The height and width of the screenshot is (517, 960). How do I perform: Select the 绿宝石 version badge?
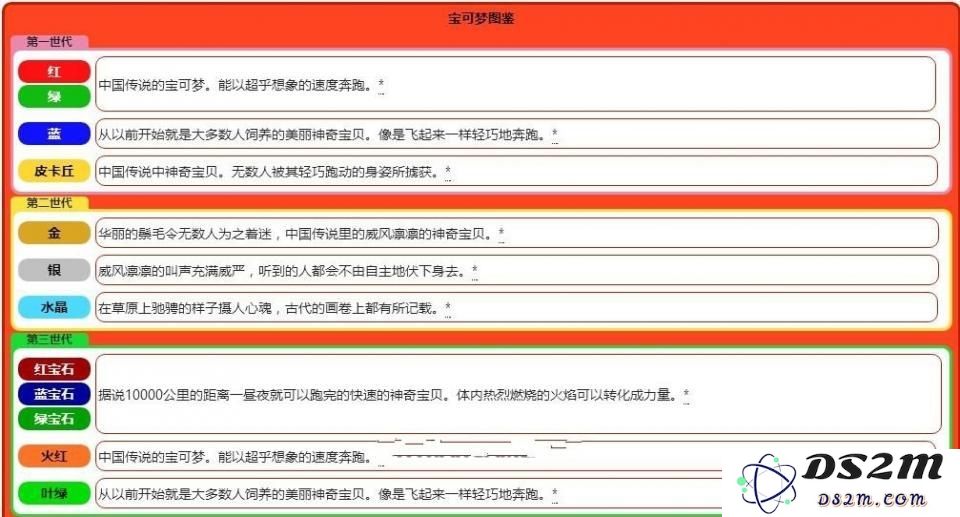click(x=54, y=419)
